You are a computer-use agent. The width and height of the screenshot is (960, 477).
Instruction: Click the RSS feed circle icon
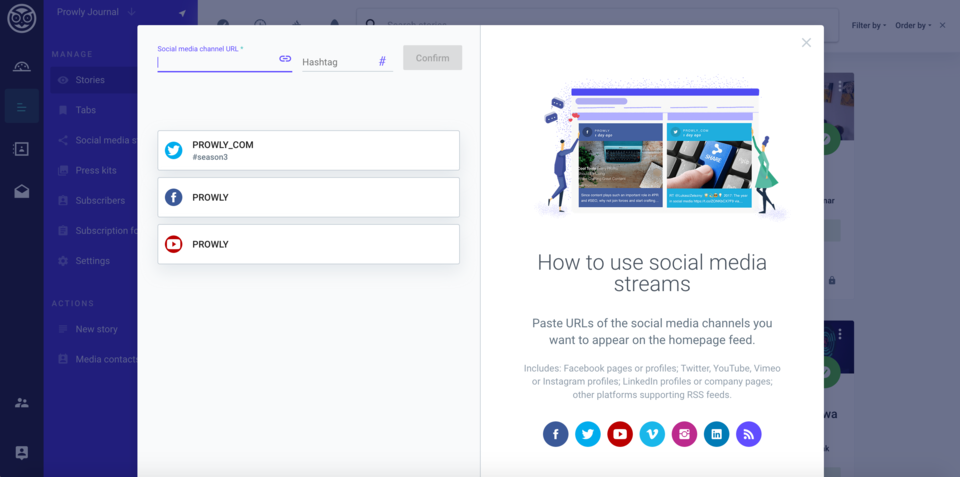click(x=749, y=434)
